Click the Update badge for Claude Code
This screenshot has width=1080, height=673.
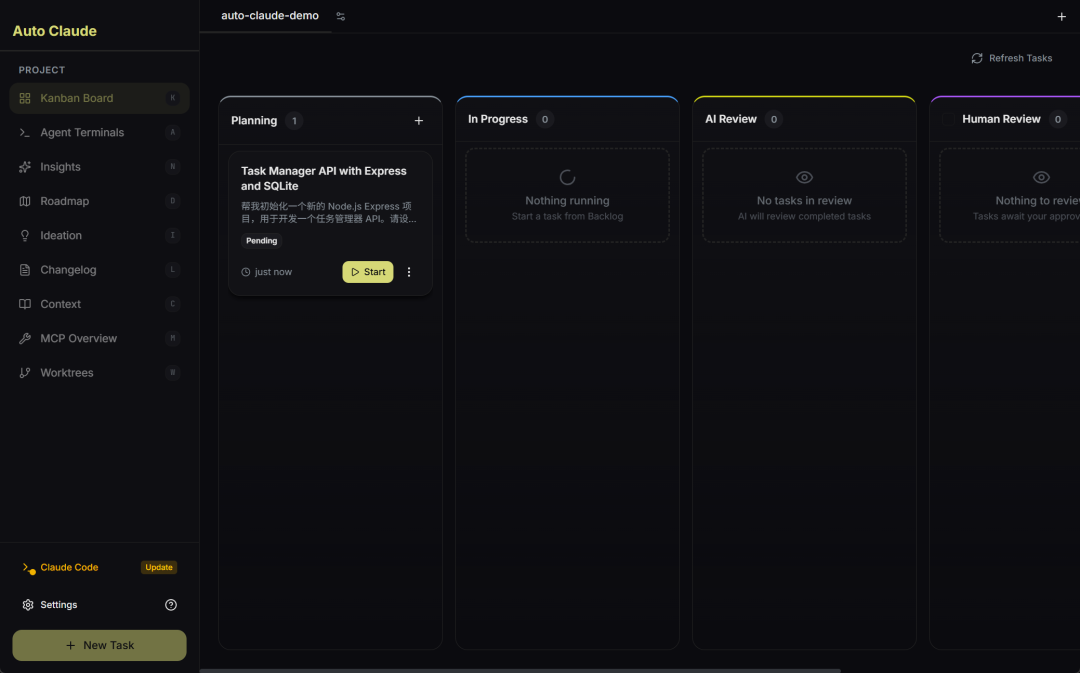click(159, 568)
